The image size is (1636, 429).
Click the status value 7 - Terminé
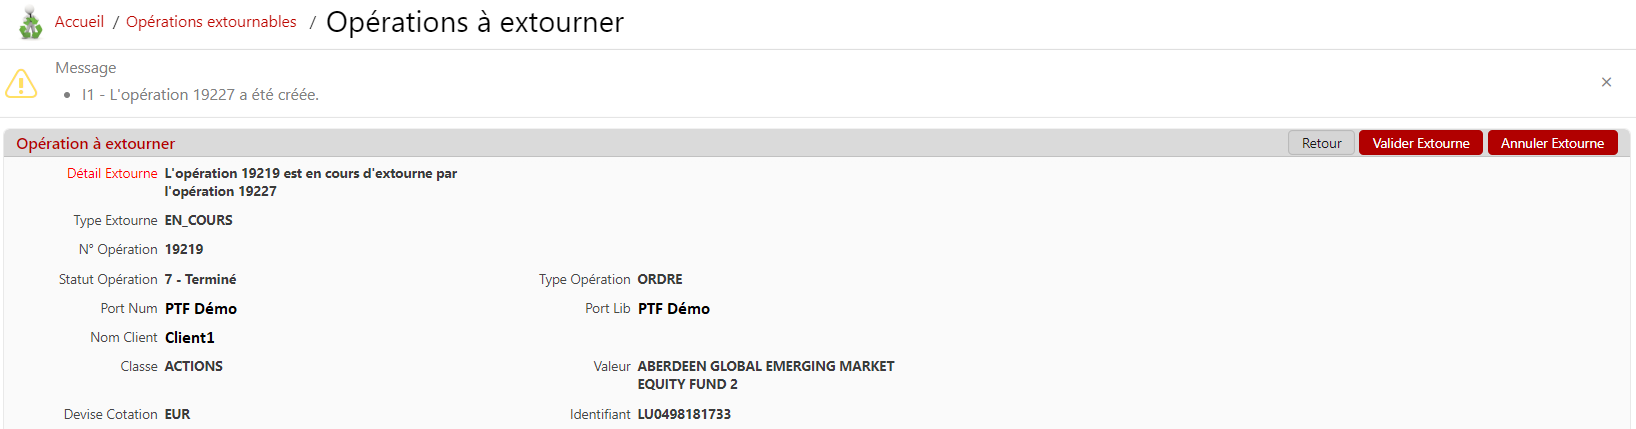click(x=201, y=280)
